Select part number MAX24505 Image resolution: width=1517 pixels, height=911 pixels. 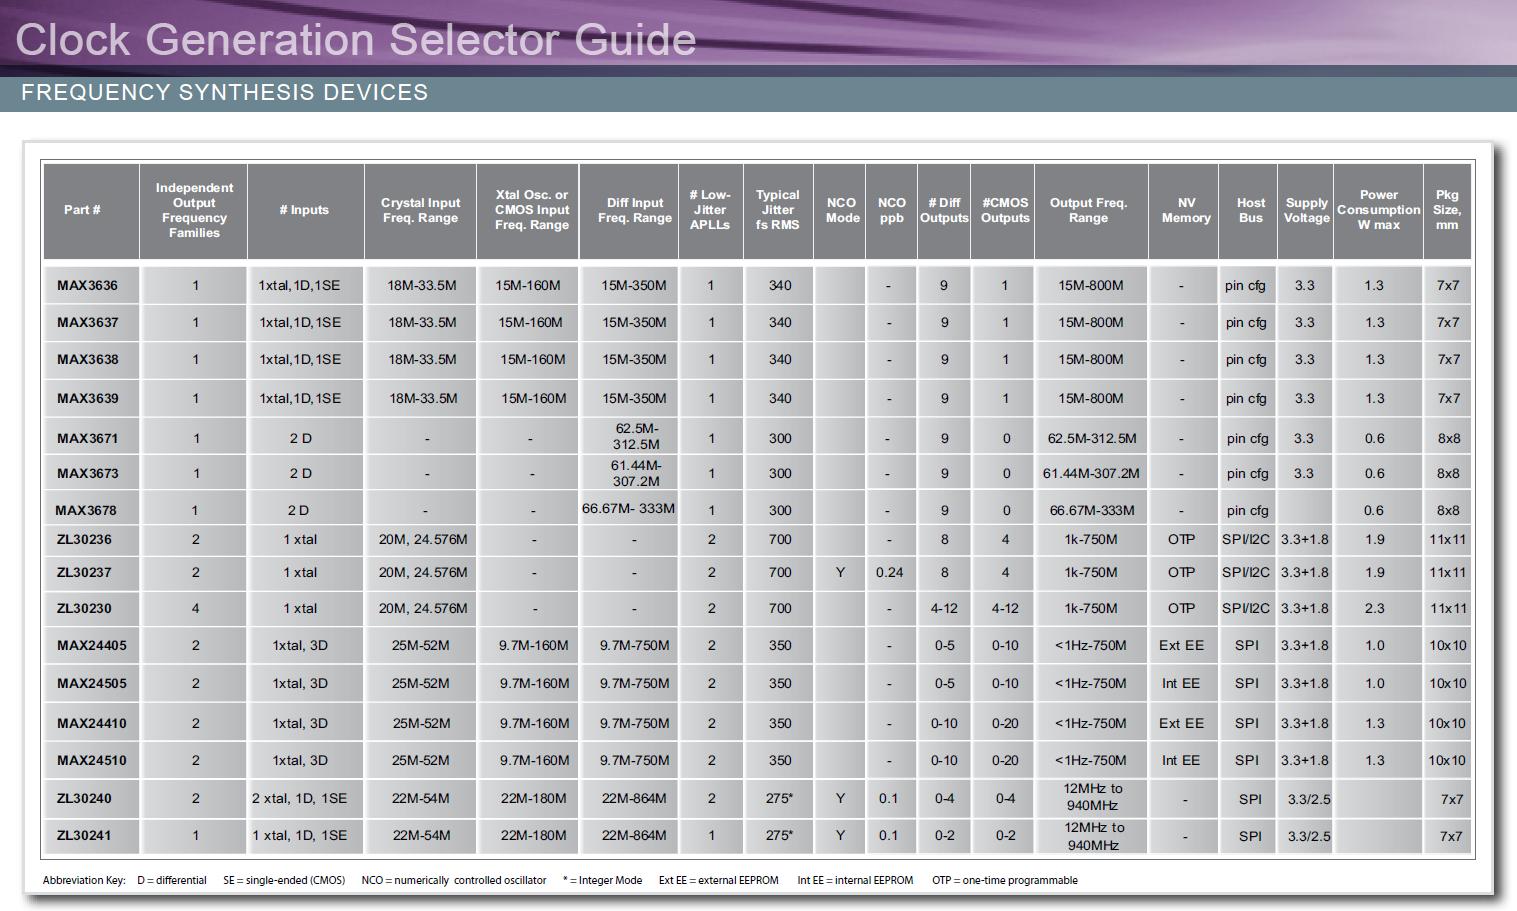click(x=92, y=683)
